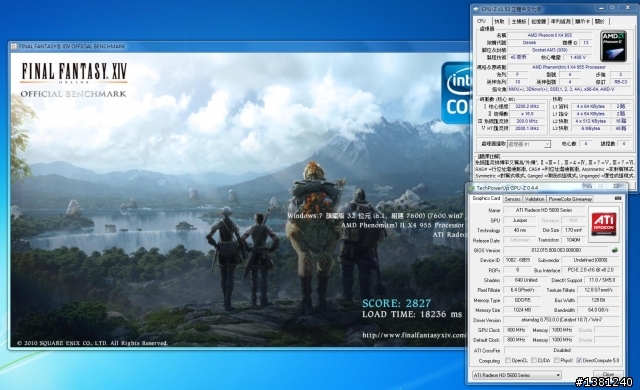Click the Intel Core badge in benchmark window
The width and height of the screenshot is (640, 390).
455,93
